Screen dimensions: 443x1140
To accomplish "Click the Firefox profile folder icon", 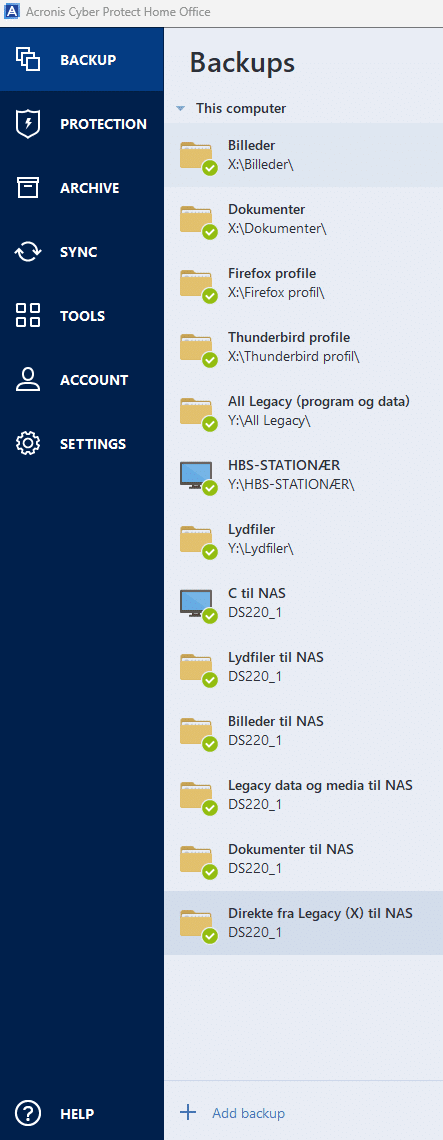I will (x=198, y=285).
